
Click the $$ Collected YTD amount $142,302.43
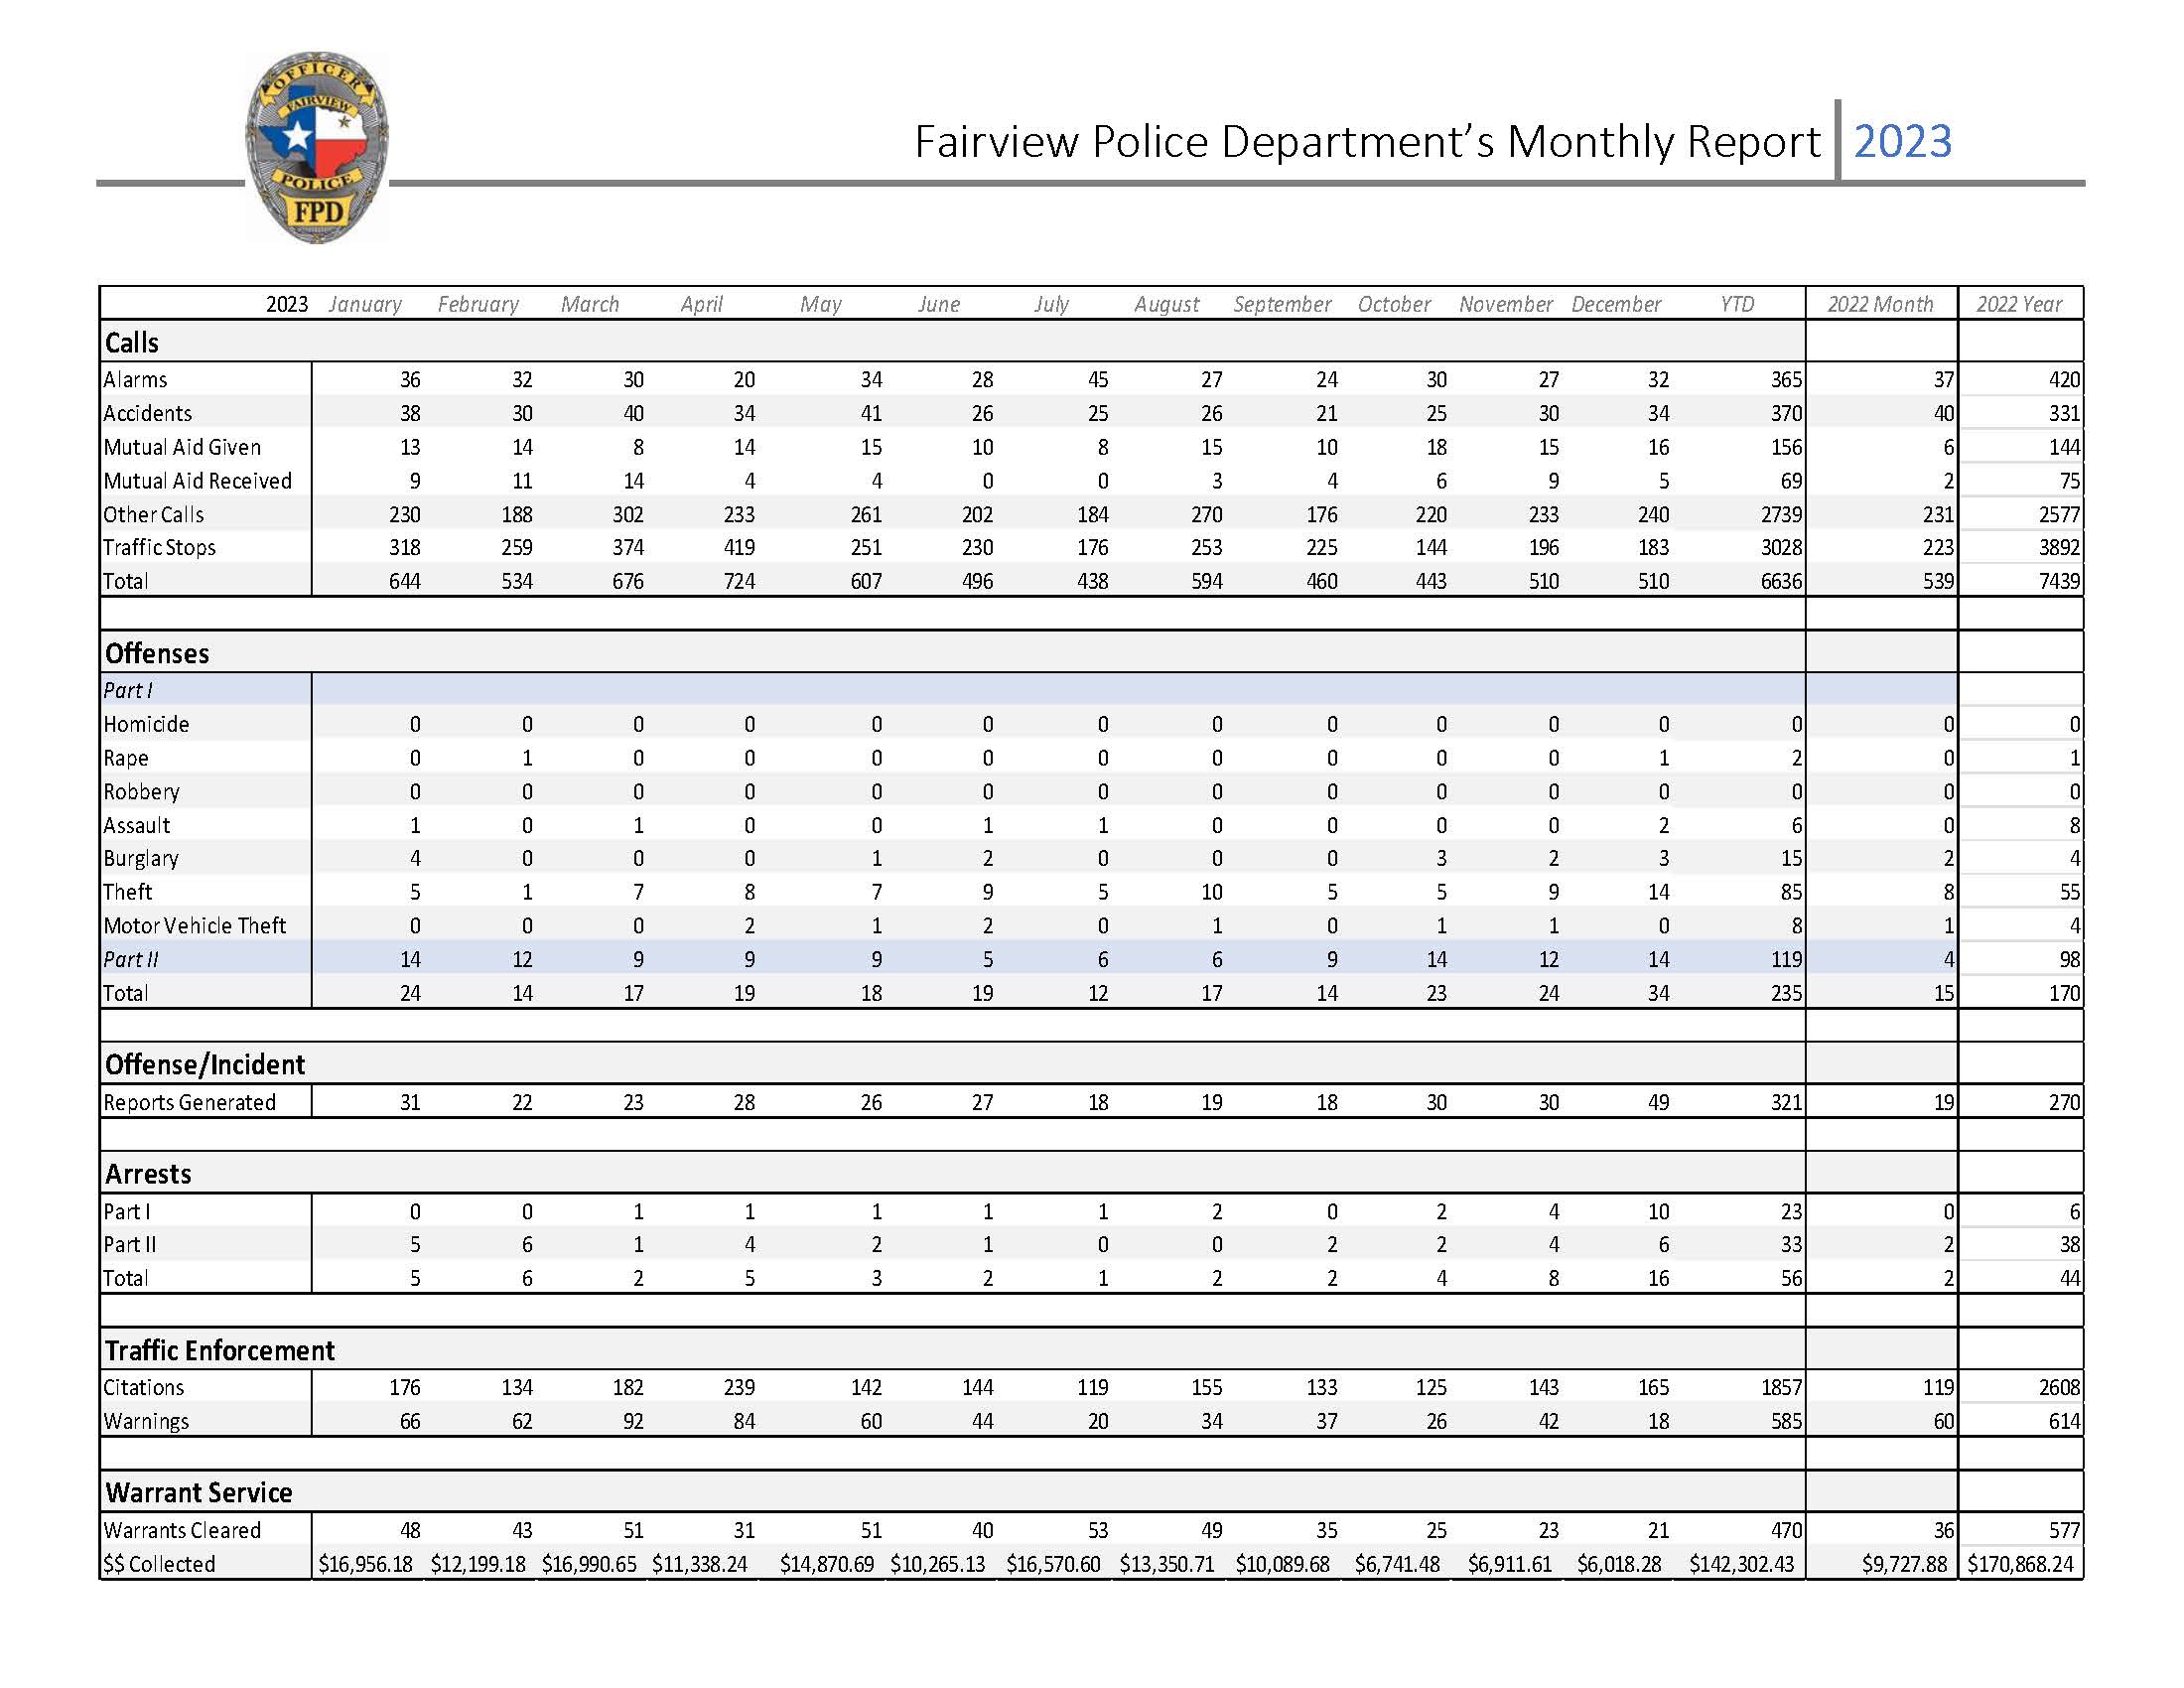(1741, 1564)
